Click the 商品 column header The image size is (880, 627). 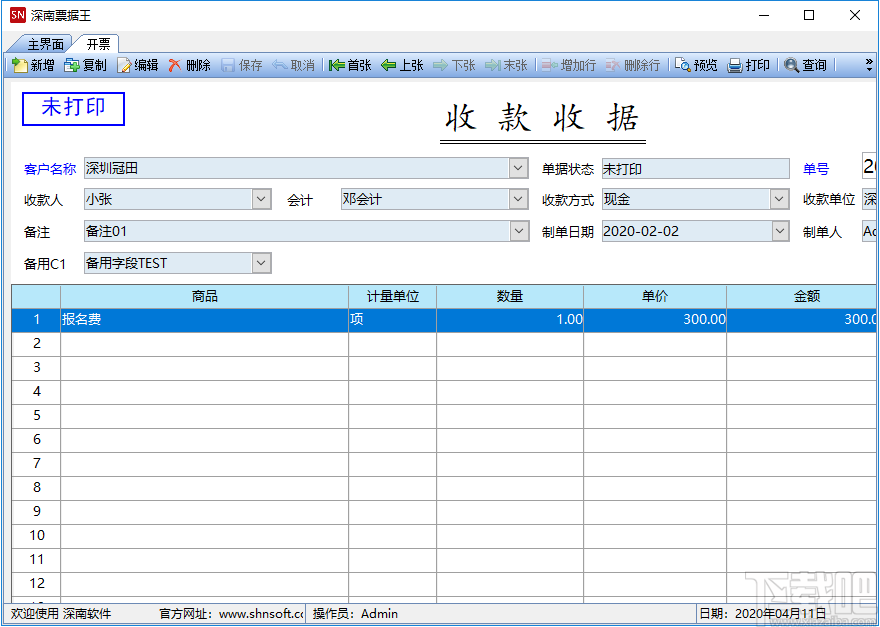pyautogui.click(x=204, y=296)
